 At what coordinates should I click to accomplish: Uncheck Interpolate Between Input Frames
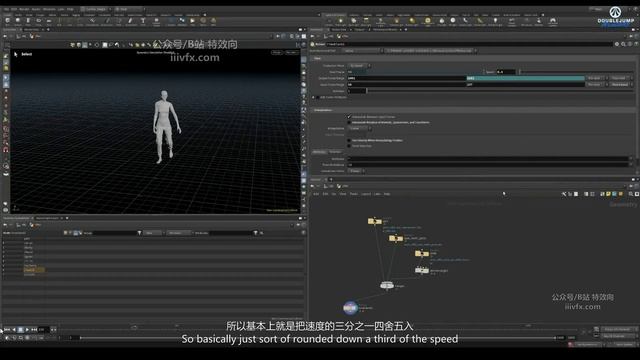pos(349,117)
